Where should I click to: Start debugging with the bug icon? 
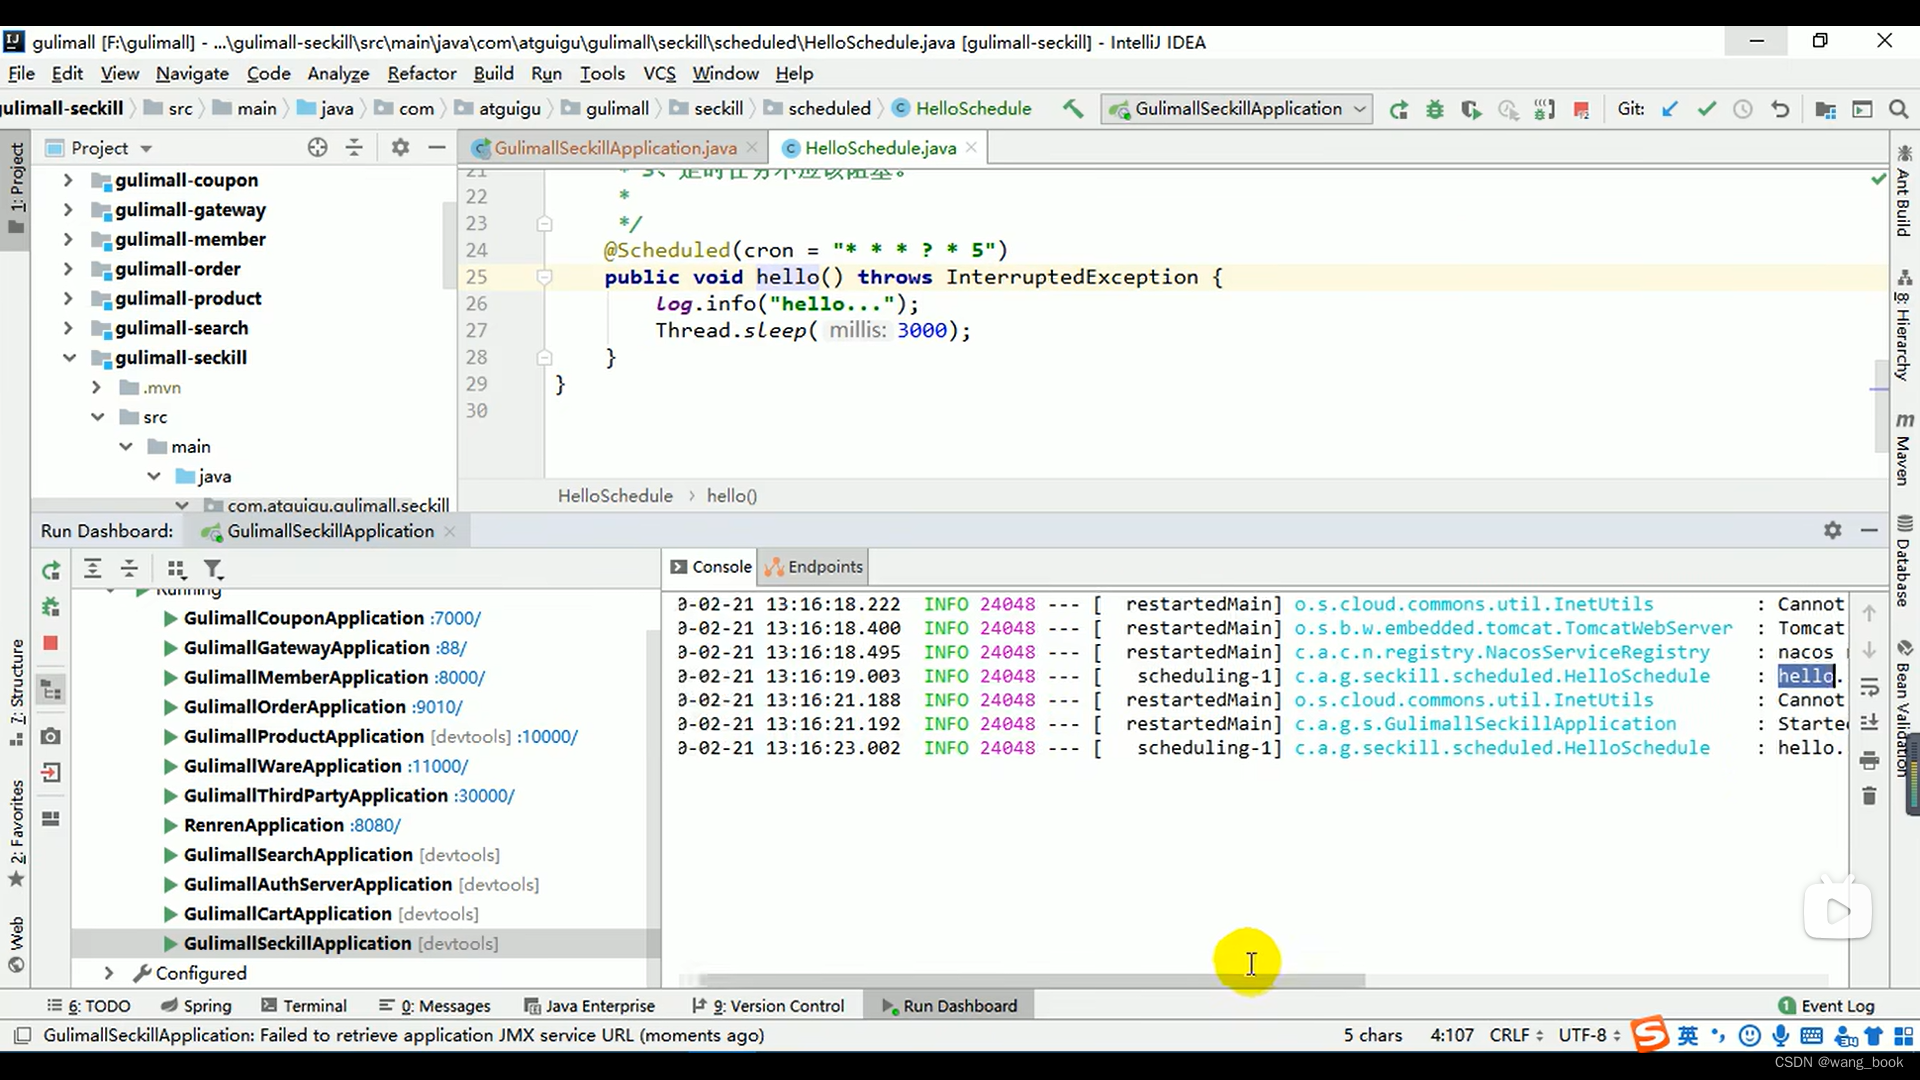pos(1435,109)
